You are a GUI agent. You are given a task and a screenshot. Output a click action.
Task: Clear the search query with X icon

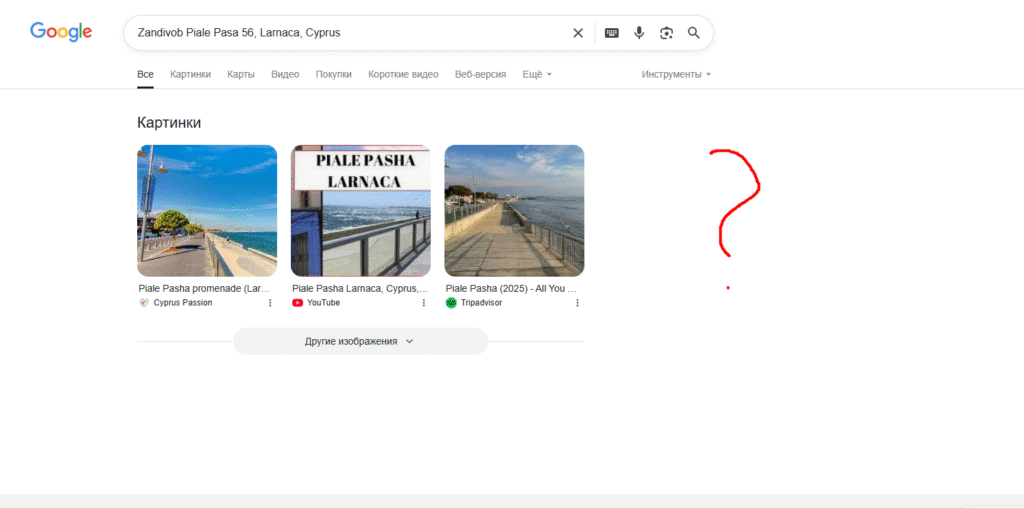tap(578, 33)
